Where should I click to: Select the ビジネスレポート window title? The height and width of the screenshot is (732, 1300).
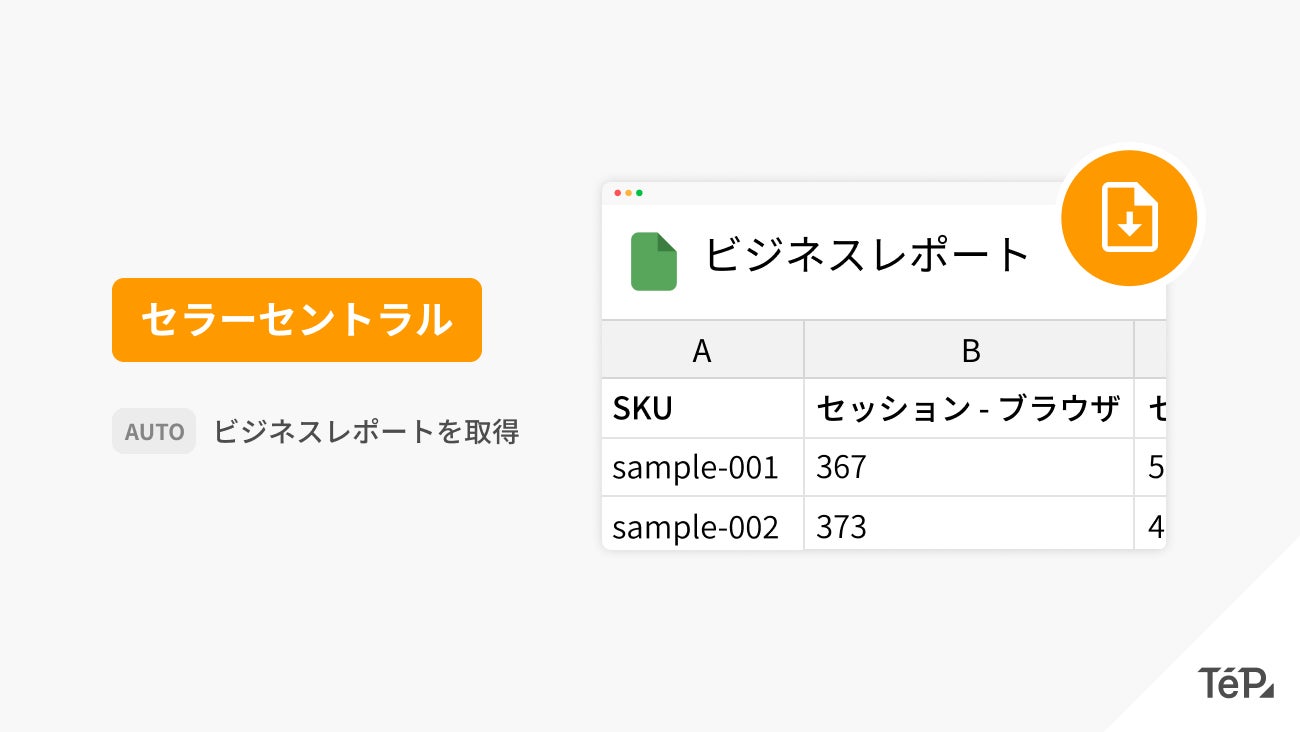pos(867,255)
